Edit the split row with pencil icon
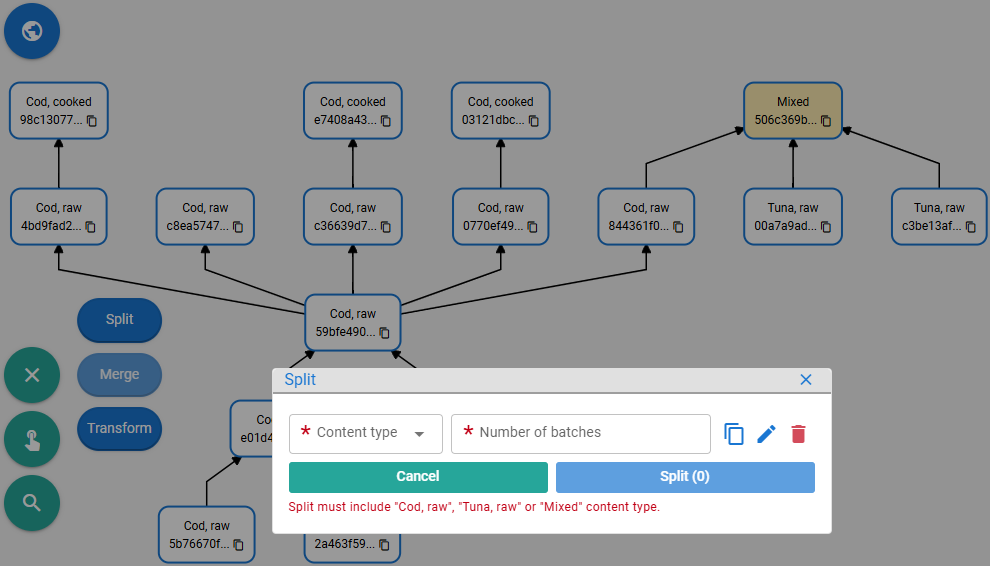The height and width of the screenshot is (566, 990). [x=766, y=434]
